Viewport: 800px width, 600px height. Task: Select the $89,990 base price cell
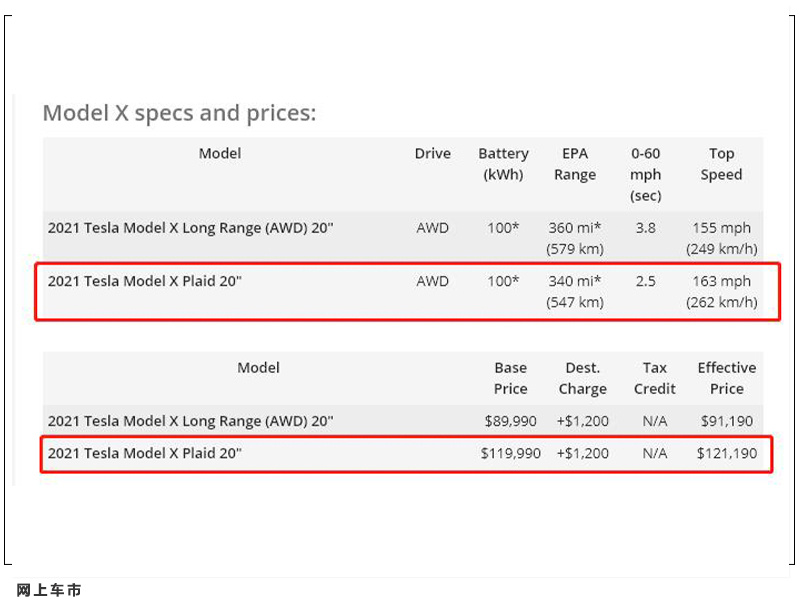[x=511, y=421]
